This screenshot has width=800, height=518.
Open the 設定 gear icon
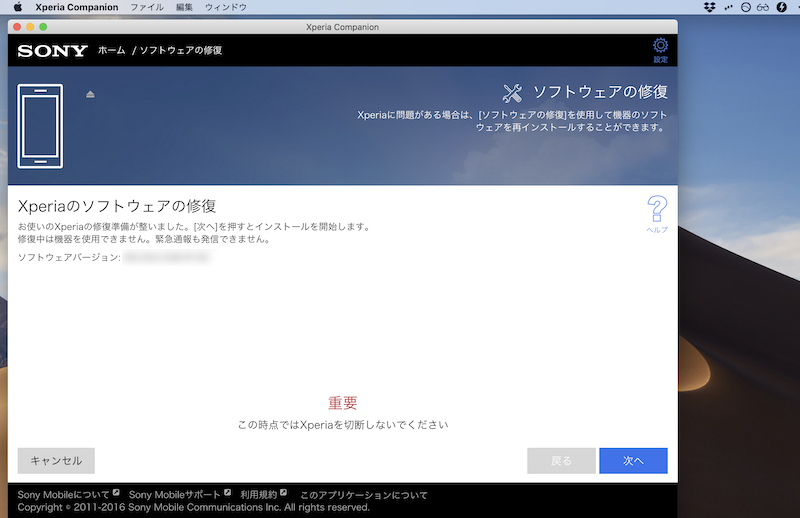coord(660,46)
